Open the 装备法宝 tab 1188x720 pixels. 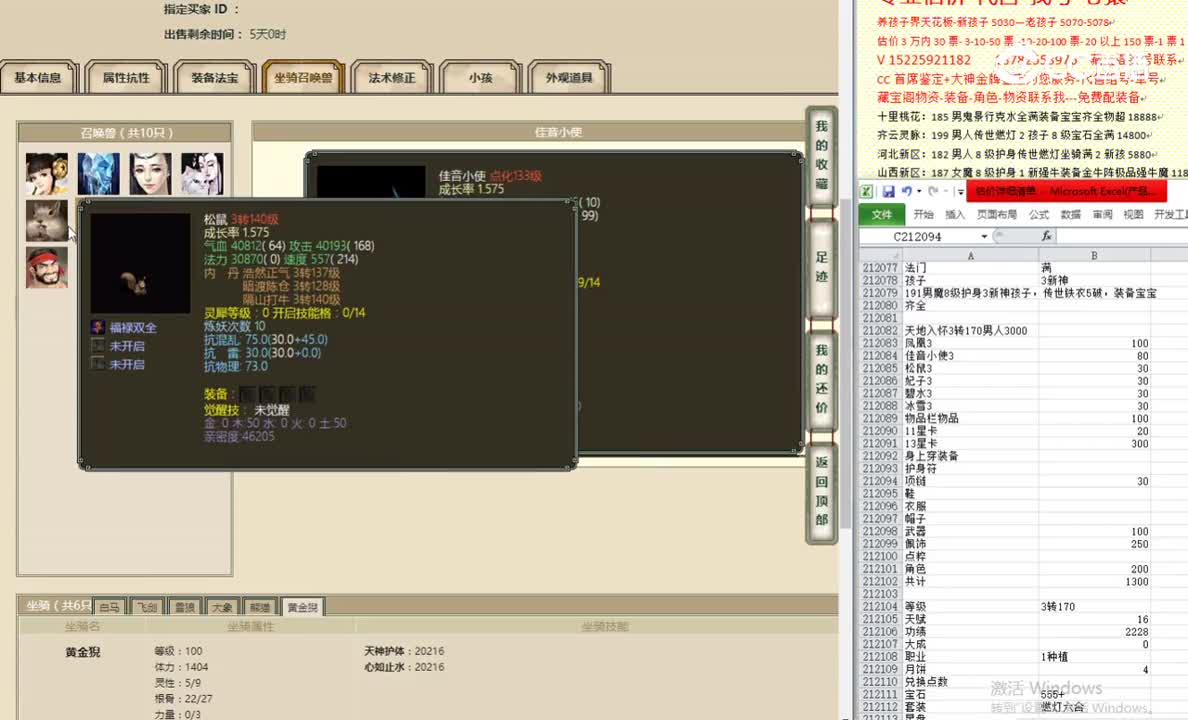[214, 77]
